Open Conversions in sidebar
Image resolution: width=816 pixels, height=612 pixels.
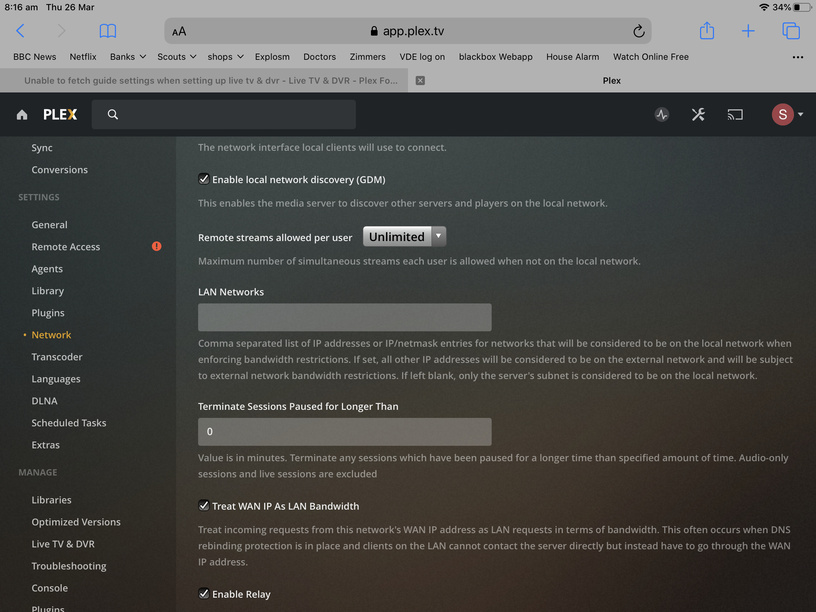click(x=59, y=170)
